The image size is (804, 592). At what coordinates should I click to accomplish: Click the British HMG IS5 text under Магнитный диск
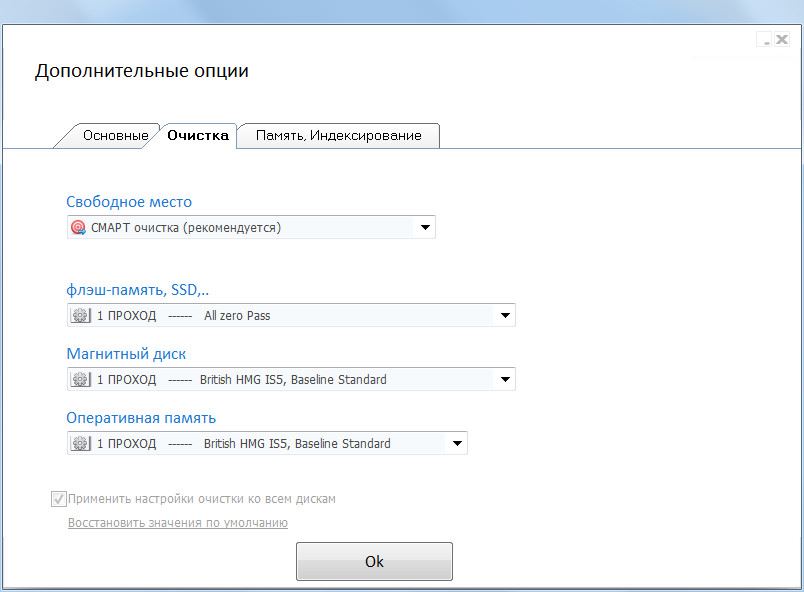pyautogui.click(x=293, y=380)
